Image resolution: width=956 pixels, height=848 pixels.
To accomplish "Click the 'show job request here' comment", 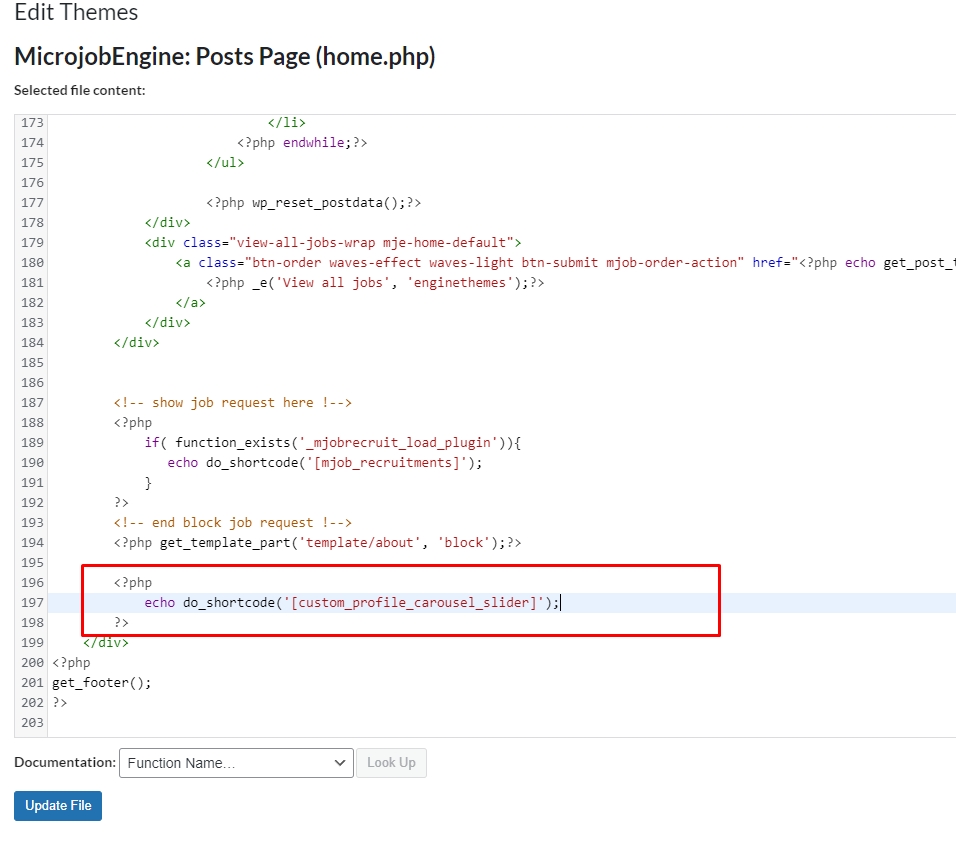I will click(232, 403).
